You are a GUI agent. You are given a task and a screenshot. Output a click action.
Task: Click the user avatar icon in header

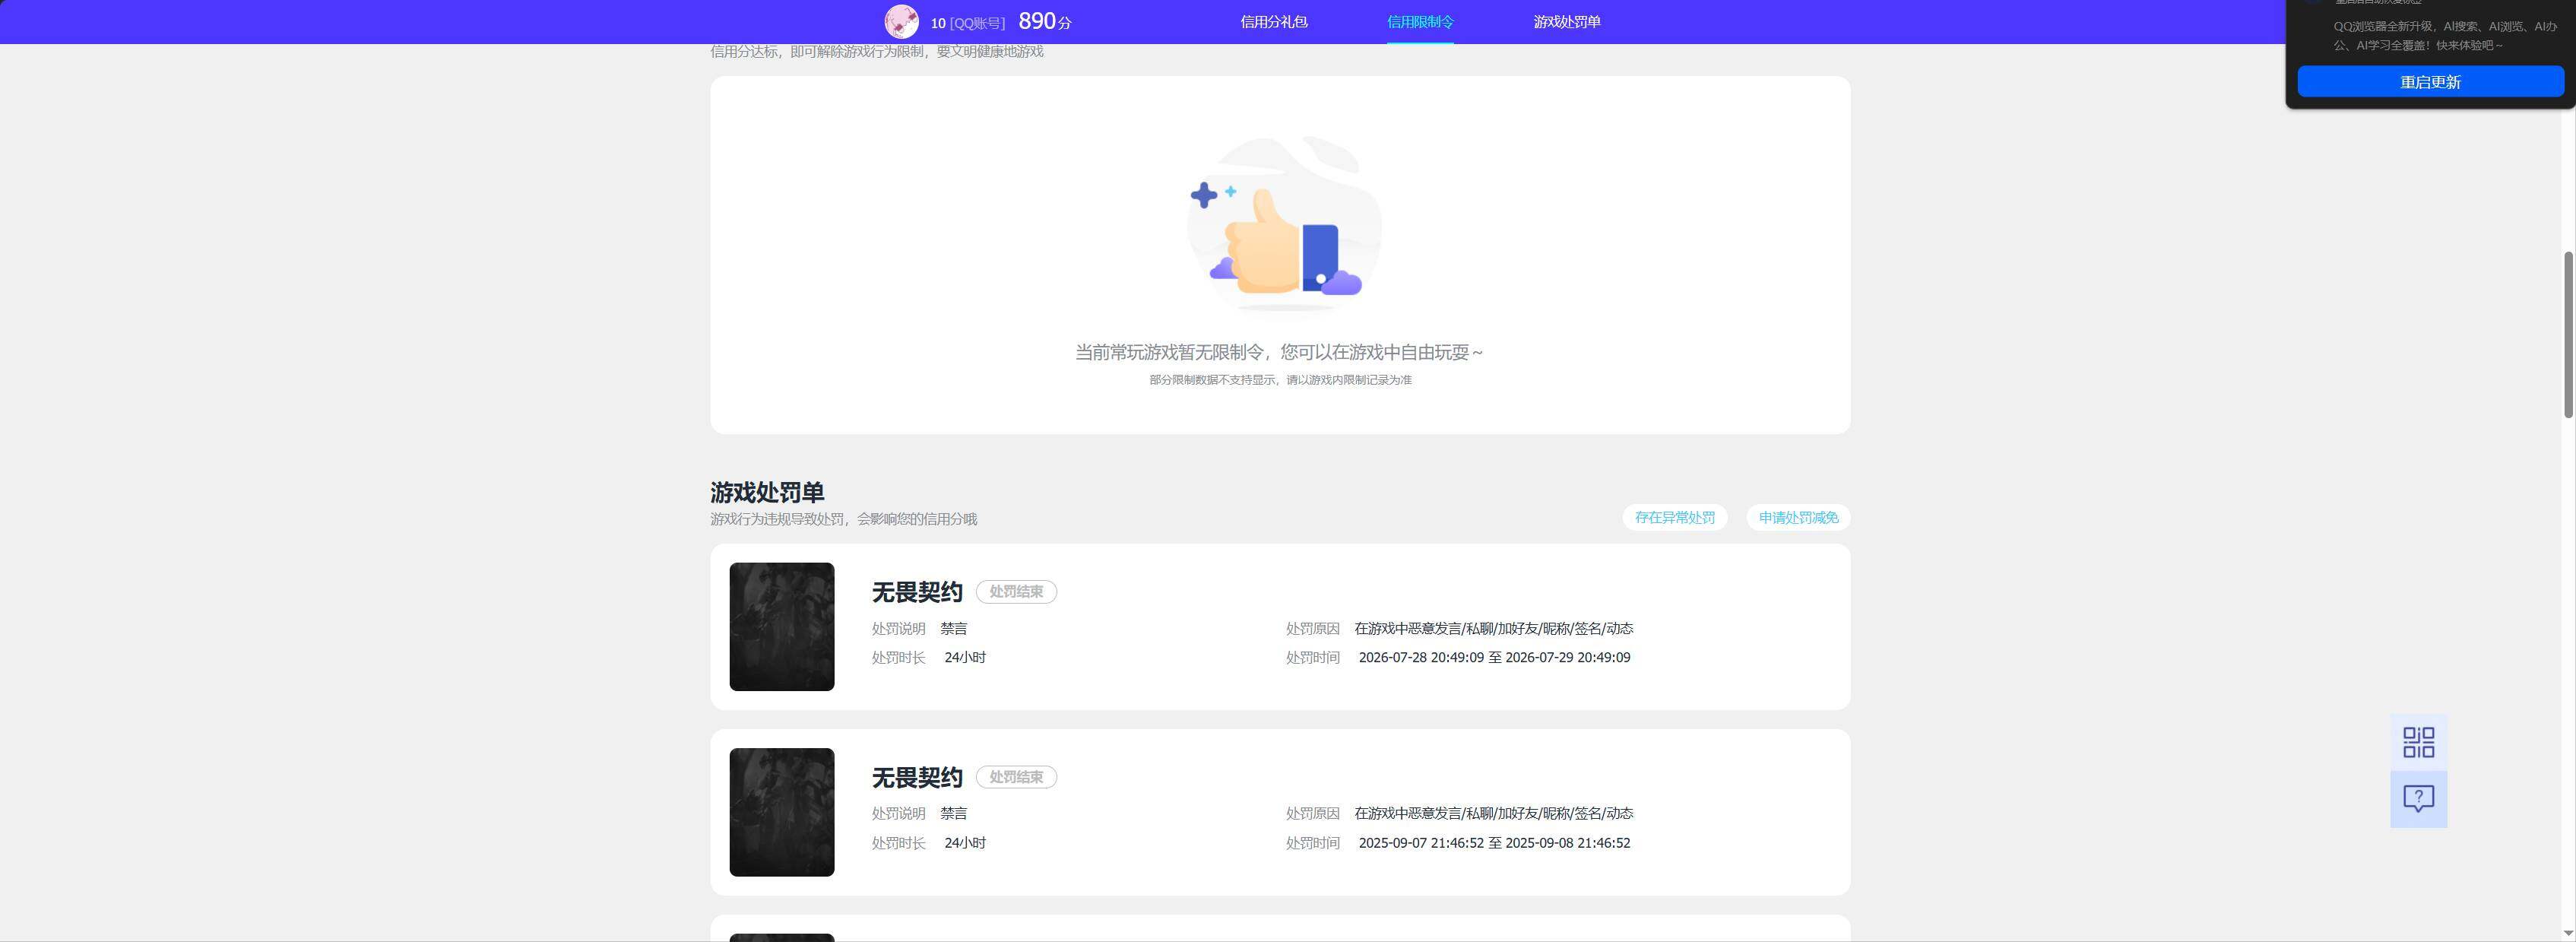click(901, 22)
